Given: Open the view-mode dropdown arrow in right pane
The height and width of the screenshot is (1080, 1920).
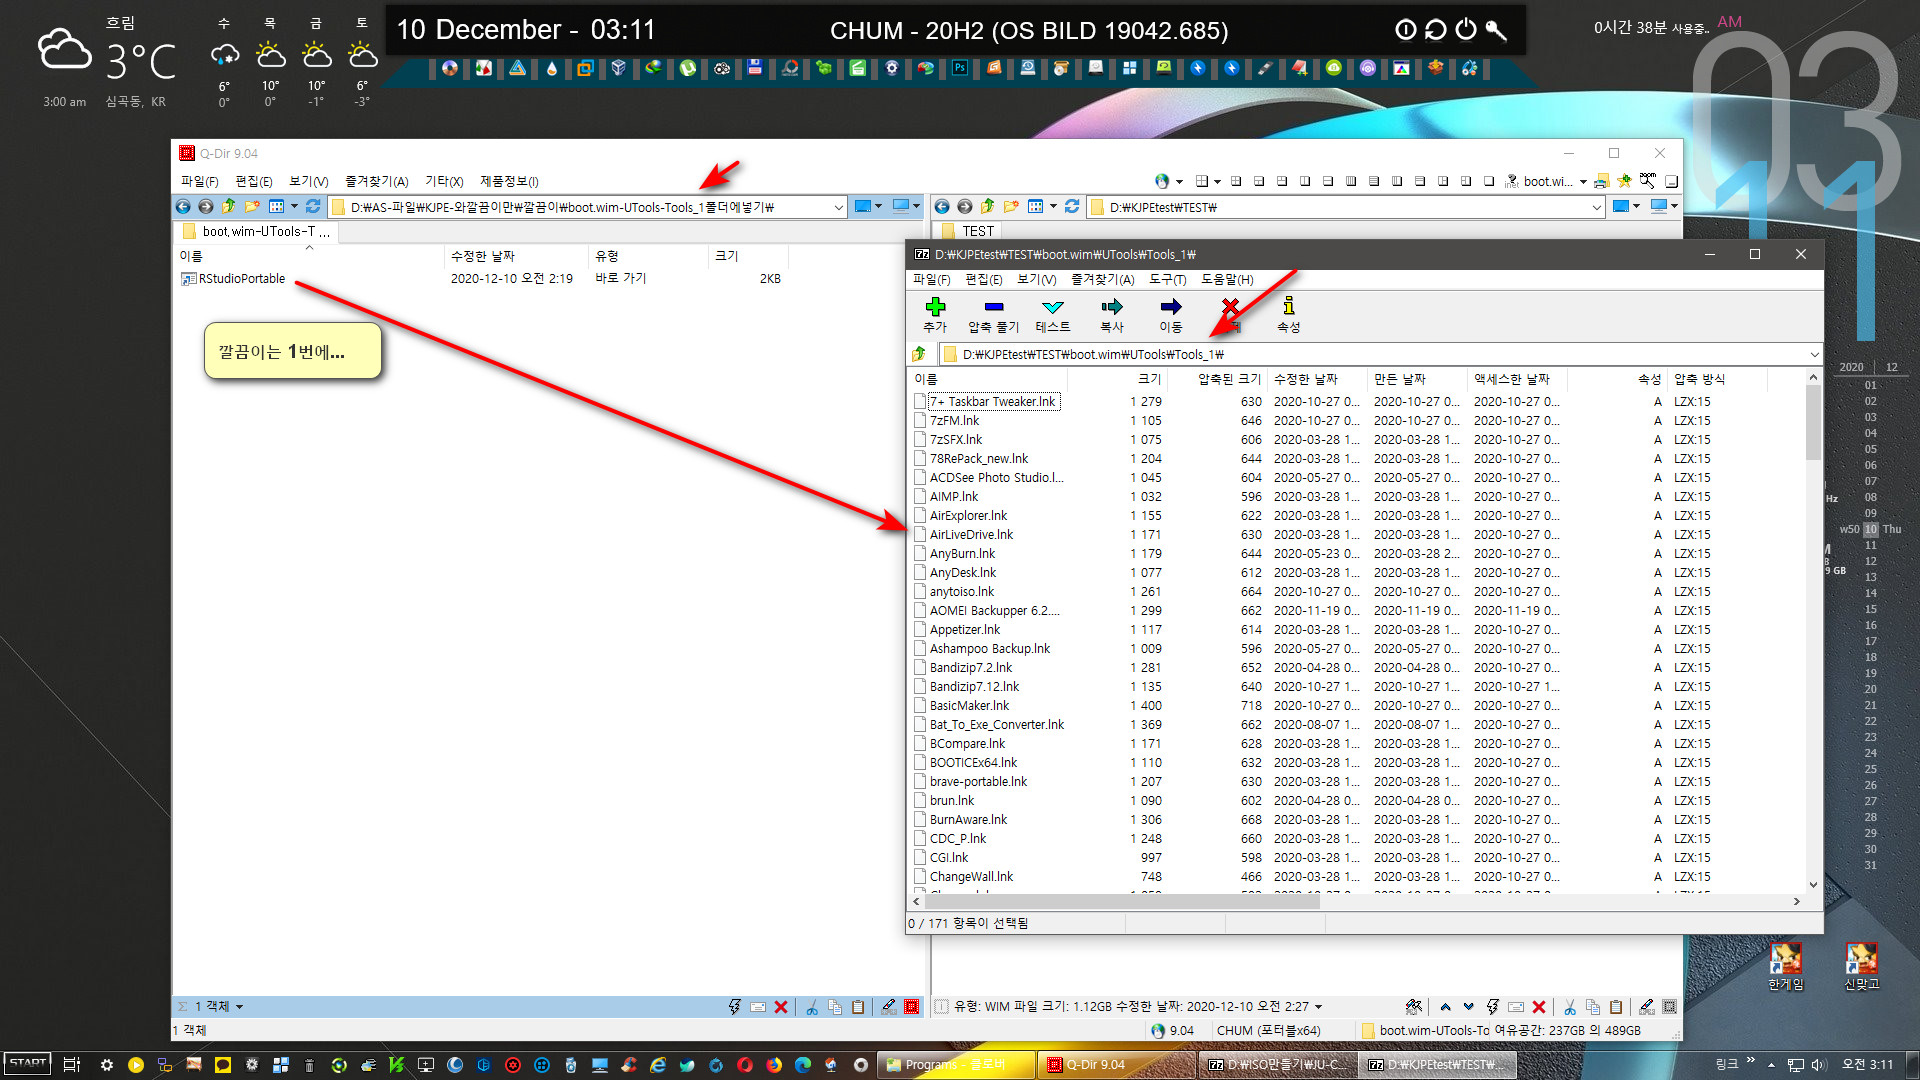Looking at the screenshot, I should (1053, 207).
